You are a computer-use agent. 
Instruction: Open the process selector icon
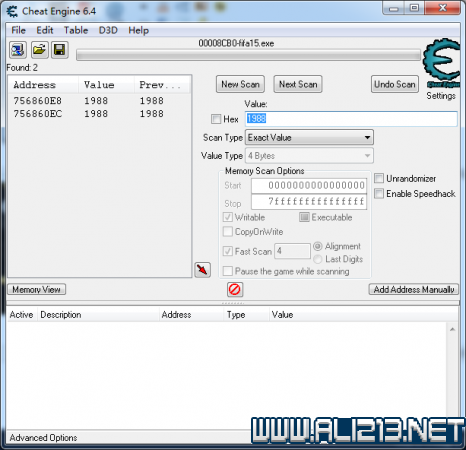coord(18,50)
